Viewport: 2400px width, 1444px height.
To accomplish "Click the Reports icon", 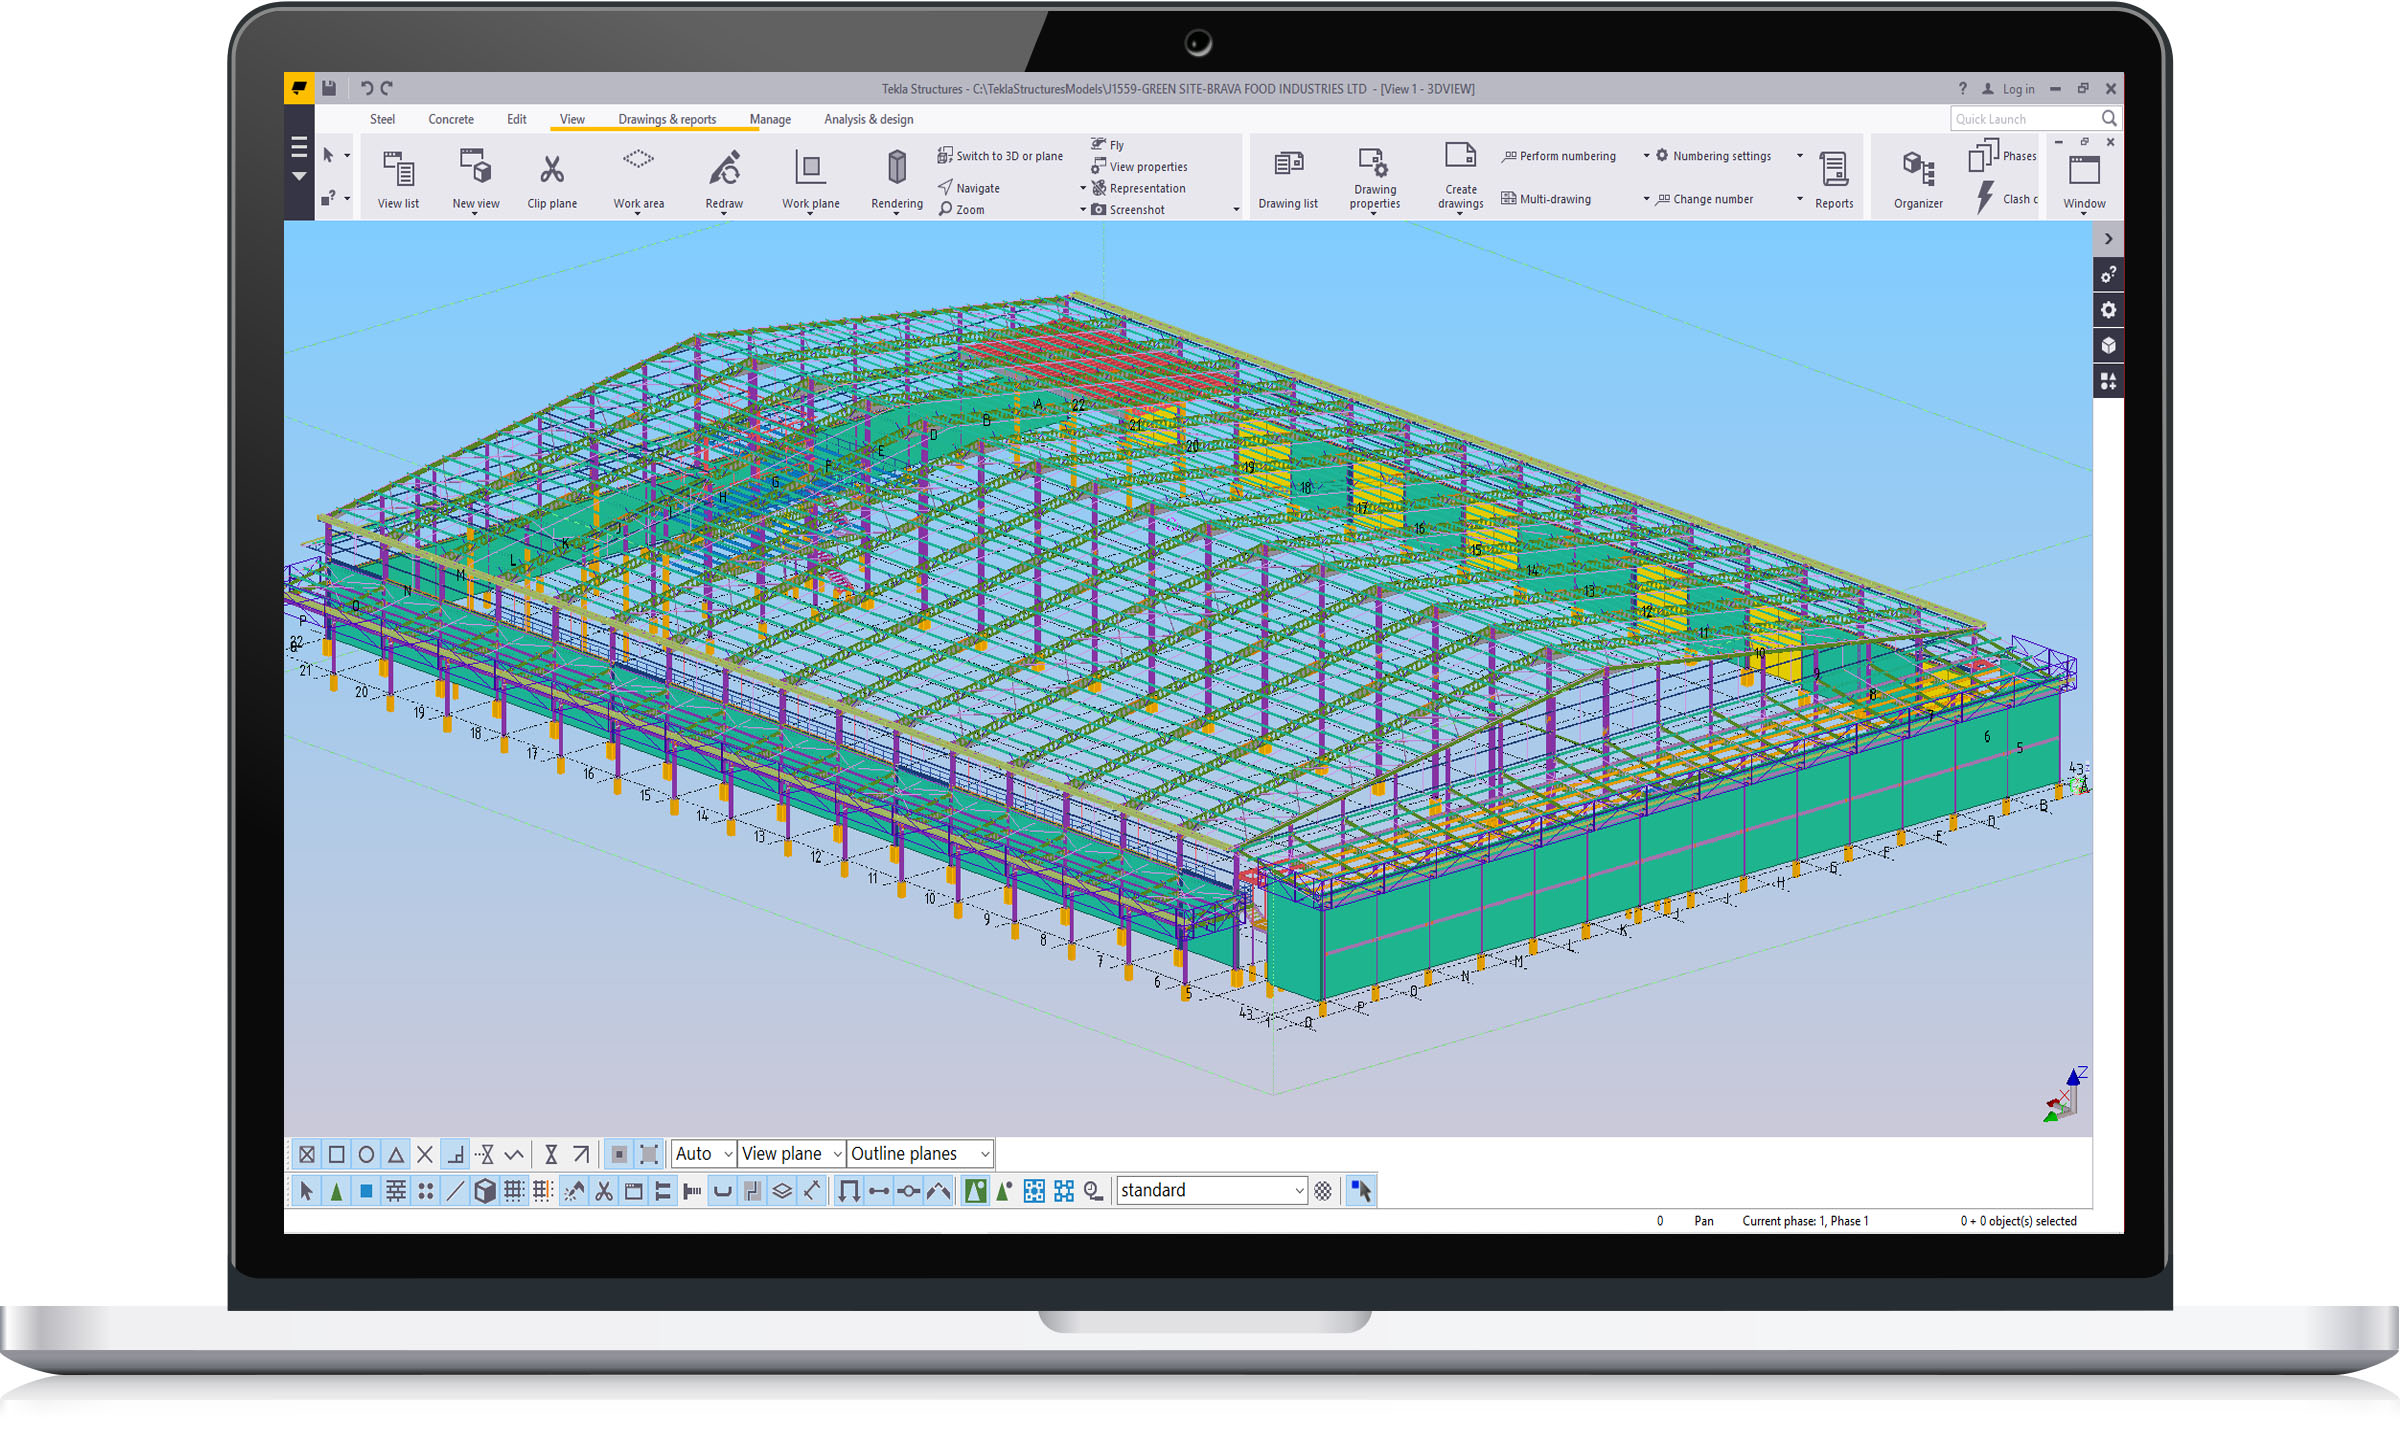I will [x=1834, y=170].
